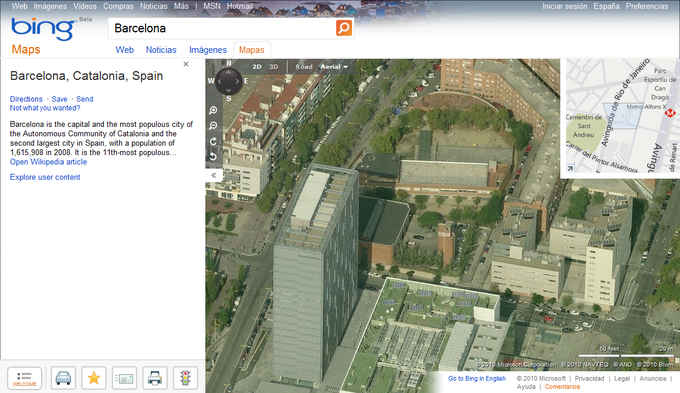680x393 pixels.
Task: Click Go to Bing in English
Action: tap(477, 378)
